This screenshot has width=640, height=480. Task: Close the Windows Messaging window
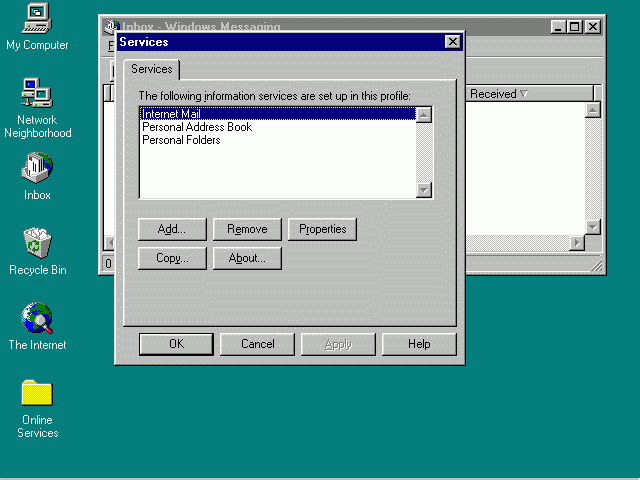[x=593, y=27]
